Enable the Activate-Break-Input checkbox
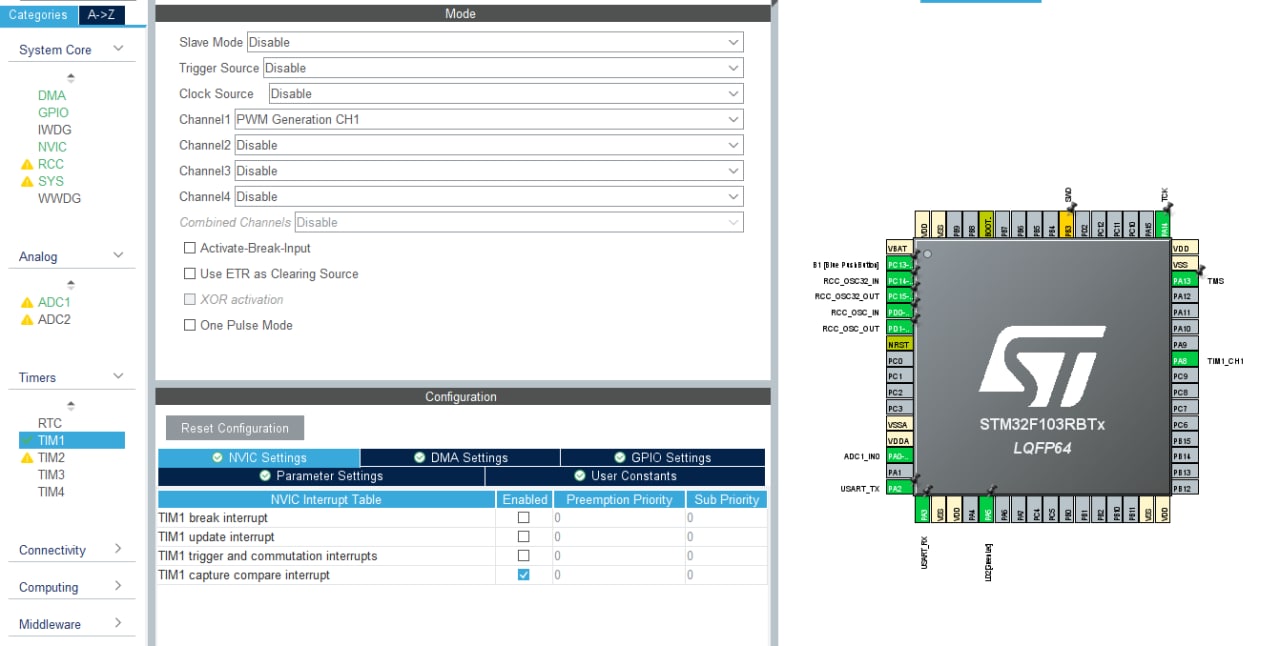The height and width of the screenshot is (646, 1280). click(190, 248)
